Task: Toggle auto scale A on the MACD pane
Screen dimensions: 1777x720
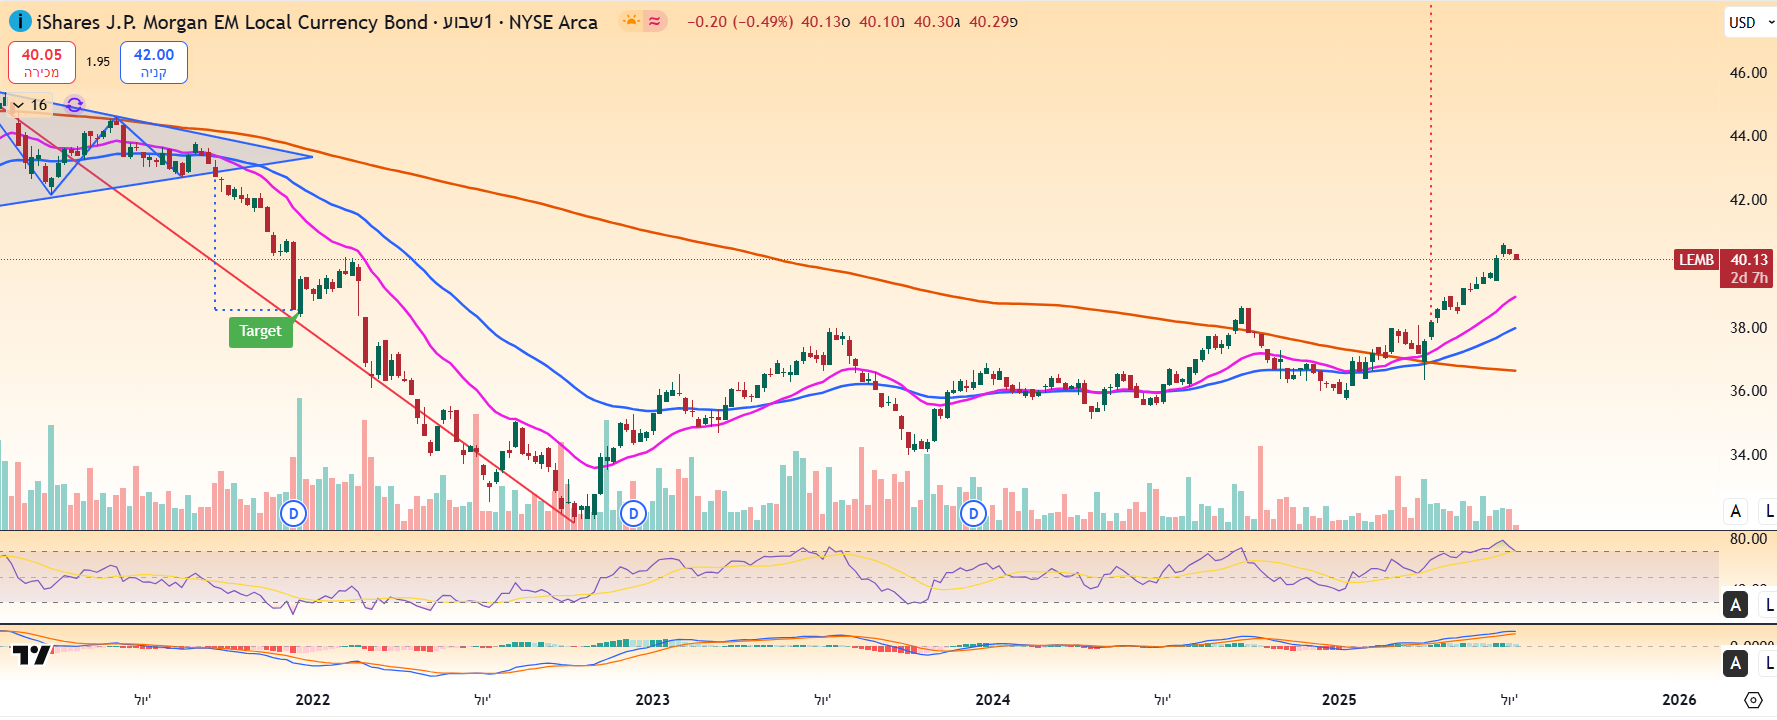Action: (1736, 663)
